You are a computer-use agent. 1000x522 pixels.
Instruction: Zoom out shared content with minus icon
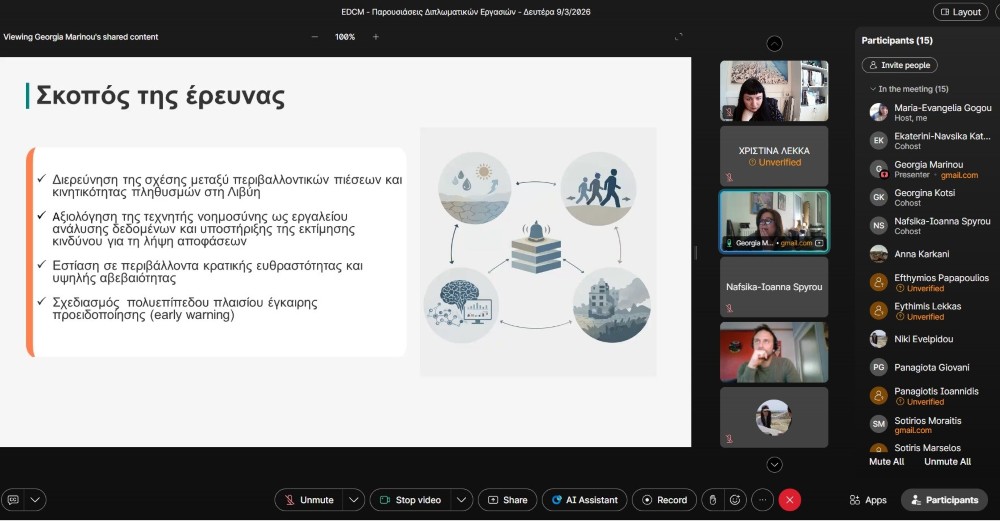click(315, 37)
